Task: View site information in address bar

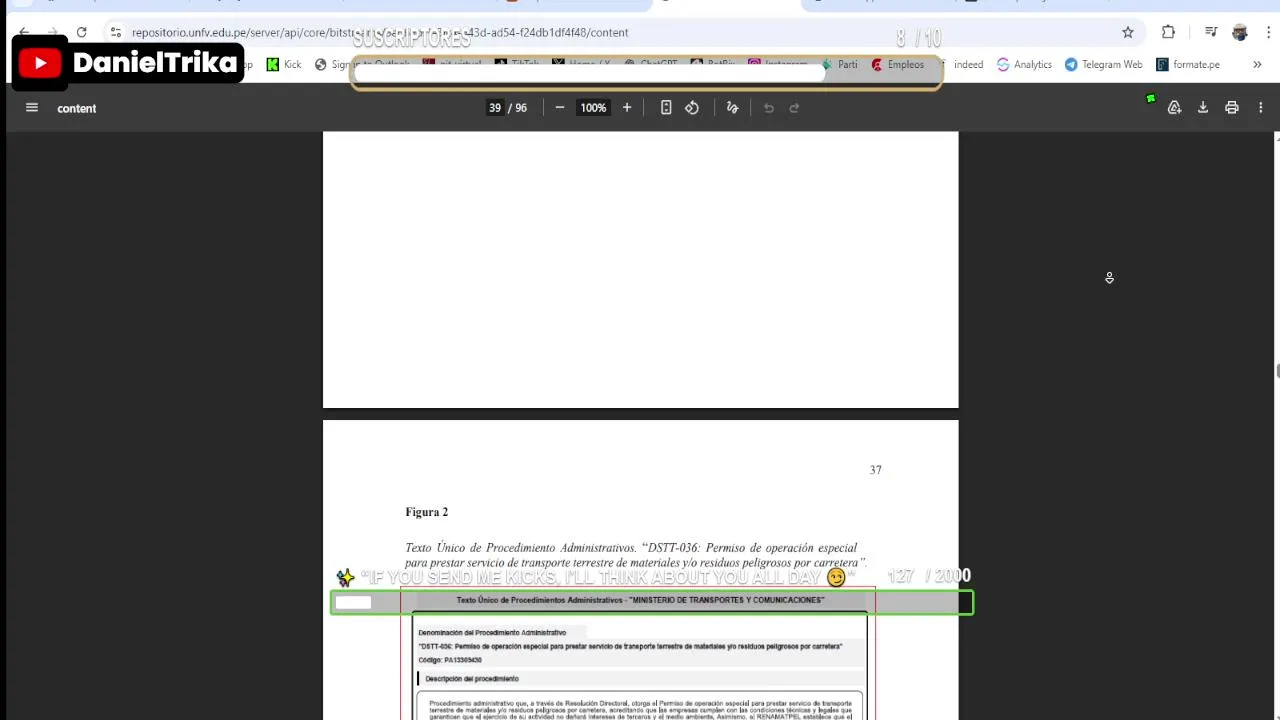Action: (x=116, y=32)
